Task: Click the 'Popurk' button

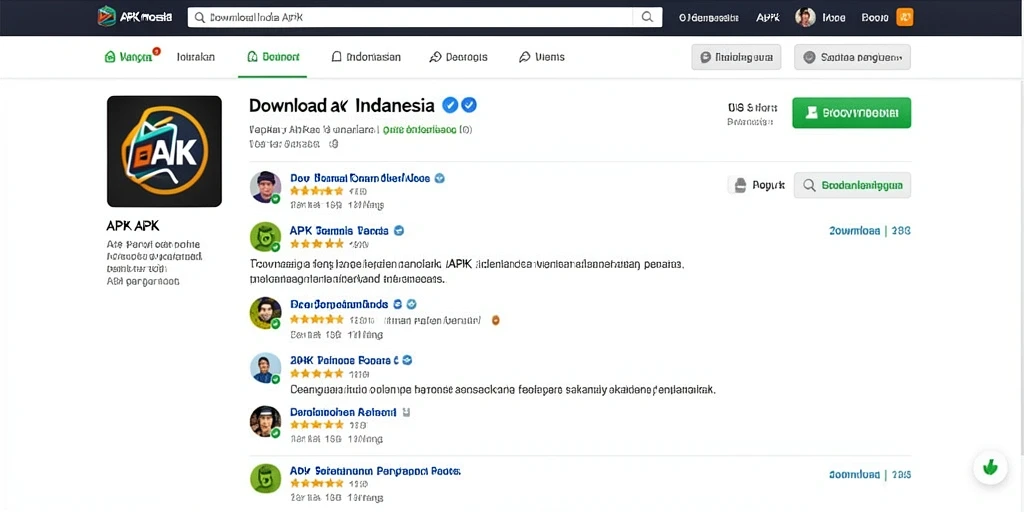Action: [756, 185]
